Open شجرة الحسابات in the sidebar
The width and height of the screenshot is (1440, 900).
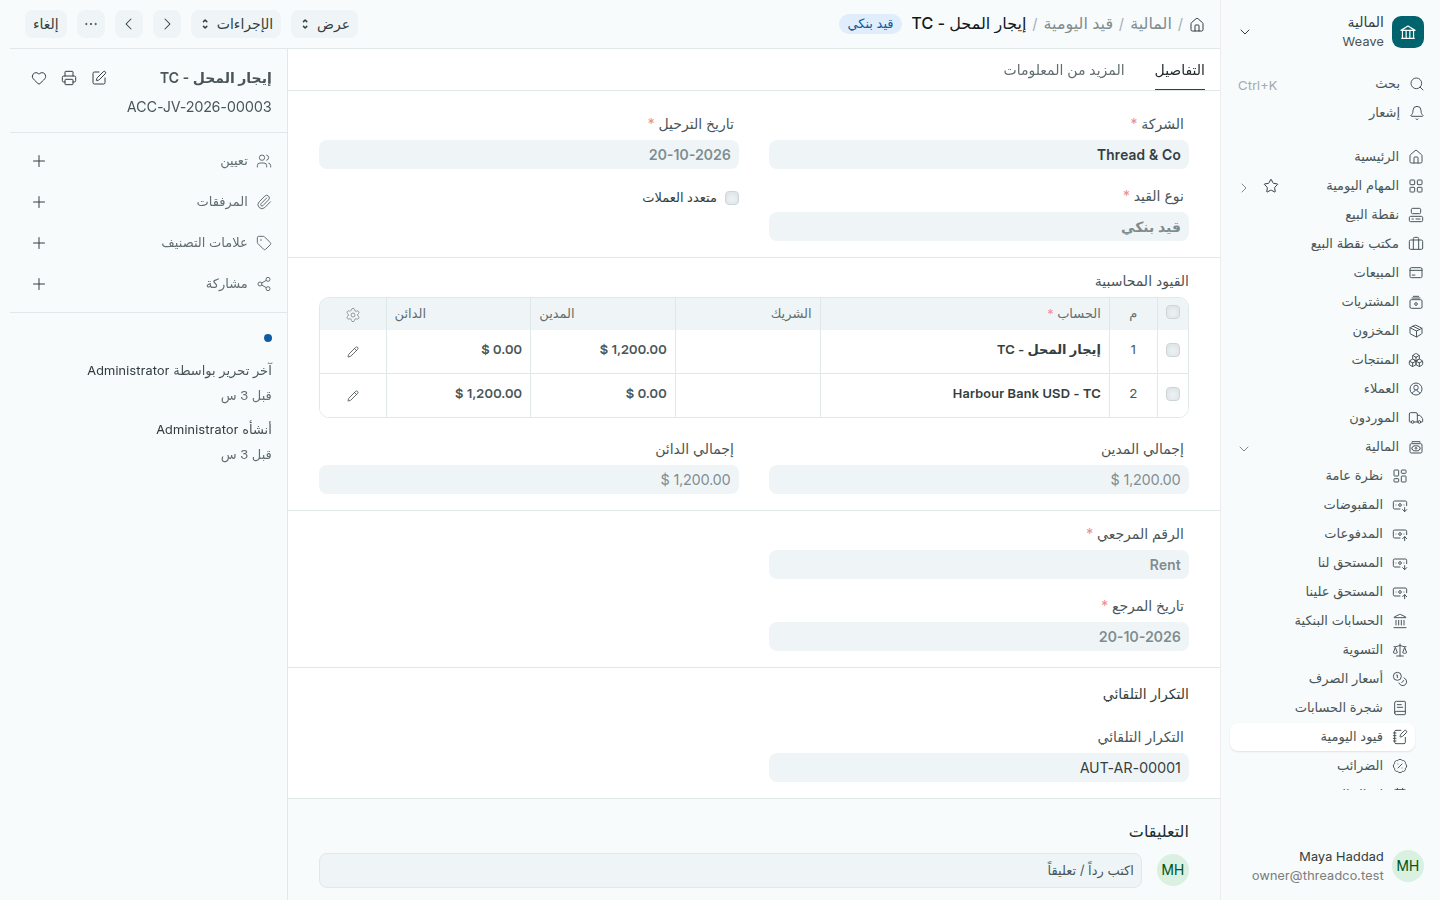coord(1323,708)
